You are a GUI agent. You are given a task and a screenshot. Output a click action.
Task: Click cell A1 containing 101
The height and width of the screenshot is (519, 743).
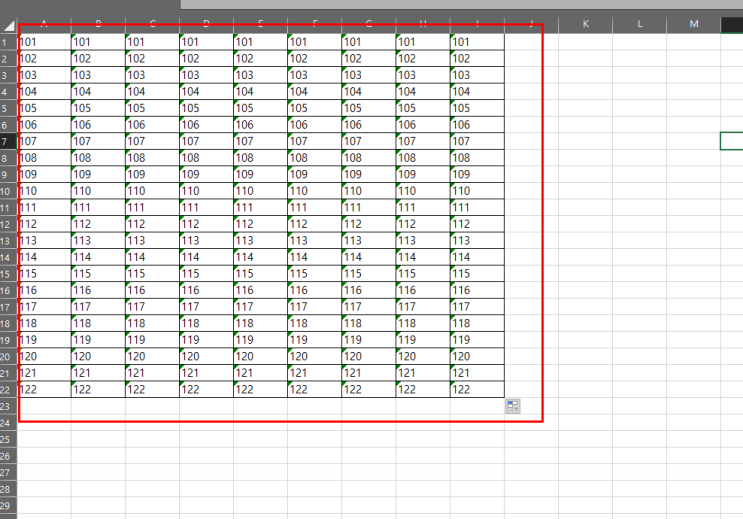[45, 42]
